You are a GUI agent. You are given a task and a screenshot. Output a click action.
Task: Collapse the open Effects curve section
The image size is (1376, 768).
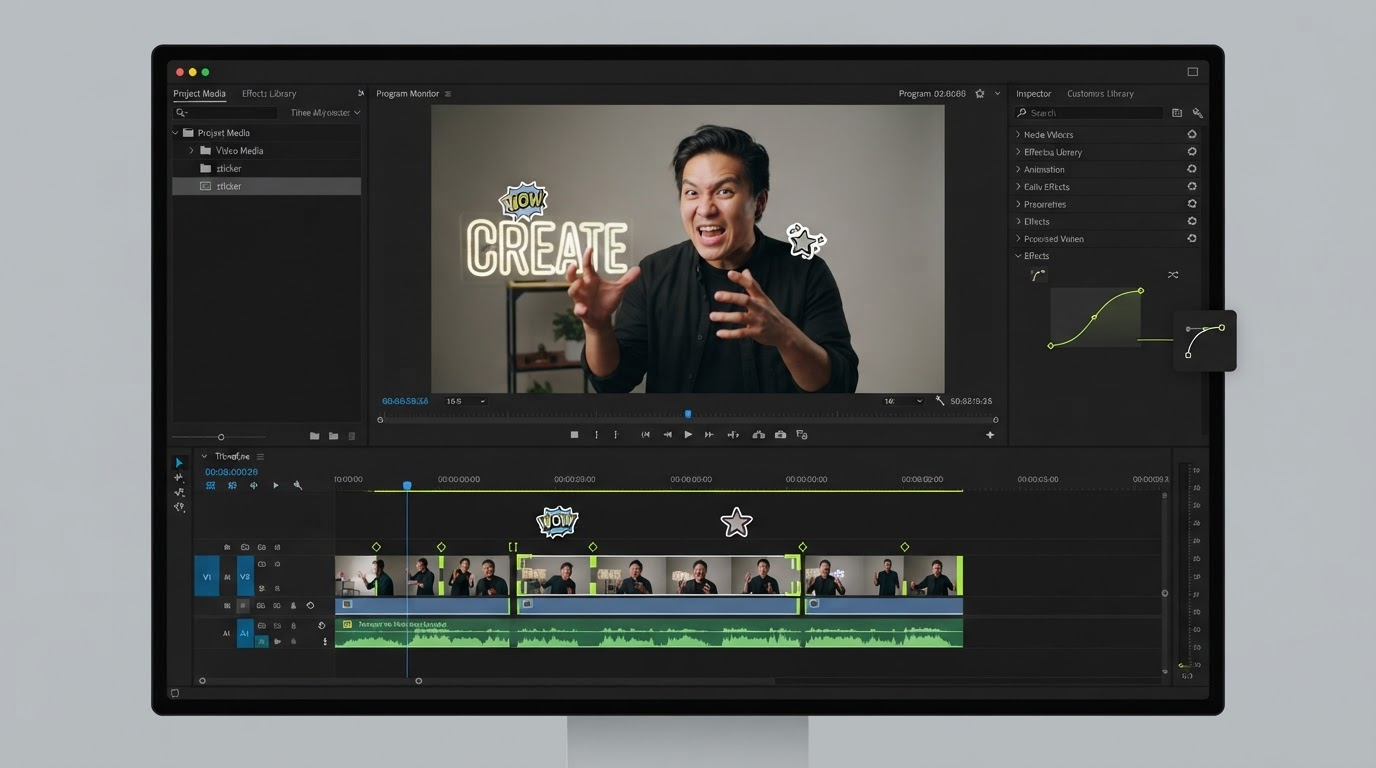[x=1018, y=256]
